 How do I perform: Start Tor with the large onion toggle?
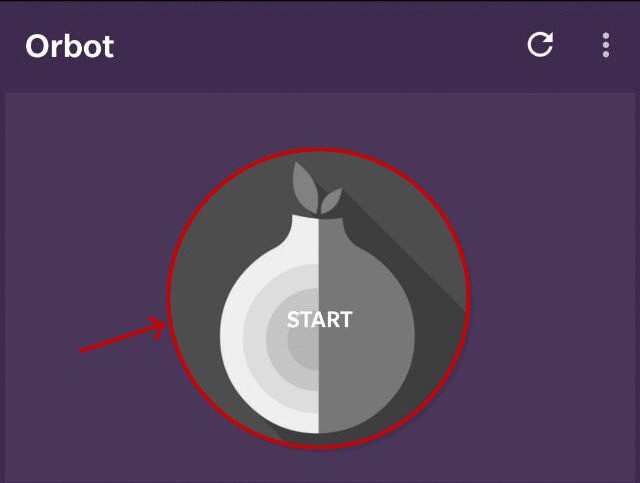coord(319,299)
